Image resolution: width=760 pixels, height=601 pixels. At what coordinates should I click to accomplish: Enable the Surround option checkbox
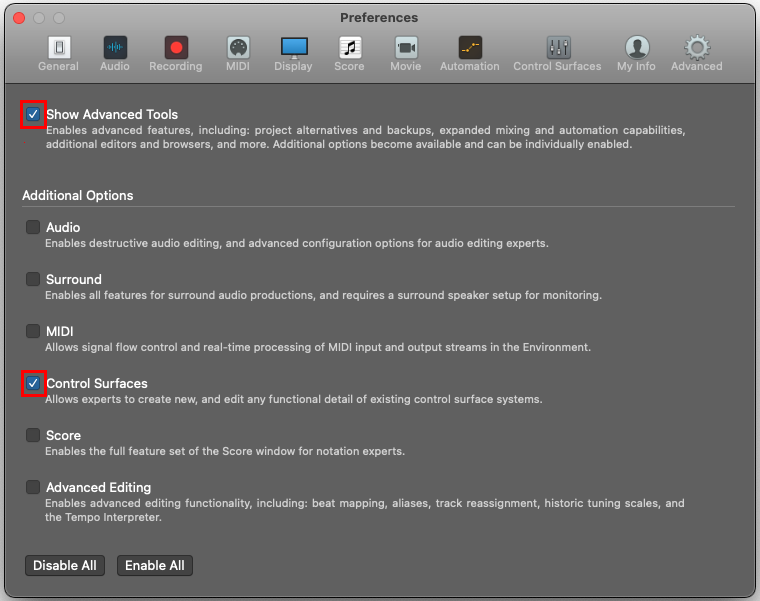[33, 279]
